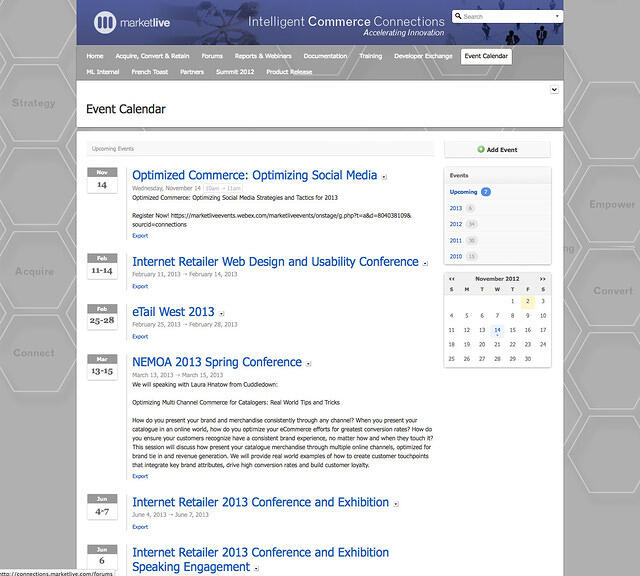Click the Jun 4-7 date badge
This screenshot has width=640, height=576.
coord(102,507)
